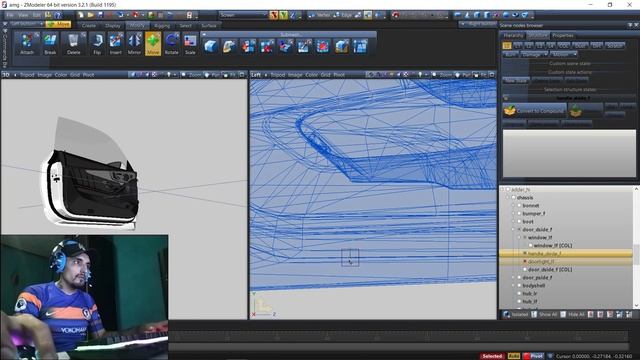This screenshot has width=640, height=360.
Task: Collapse the door_dside_f tree node
Action: click(x=513, y=229)
